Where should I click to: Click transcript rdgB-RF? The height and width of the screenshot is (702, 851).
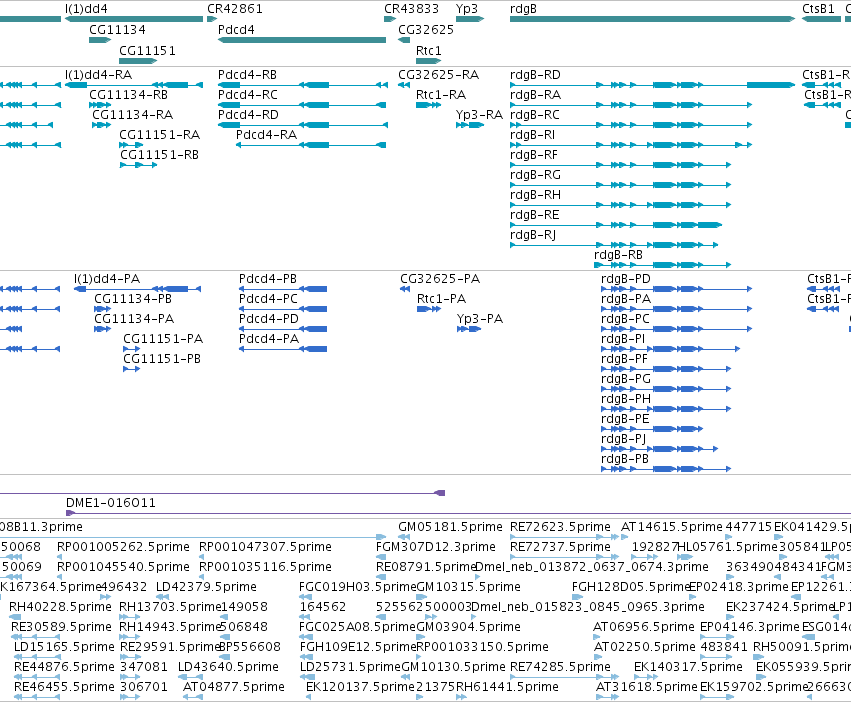[x=534, y=155]
